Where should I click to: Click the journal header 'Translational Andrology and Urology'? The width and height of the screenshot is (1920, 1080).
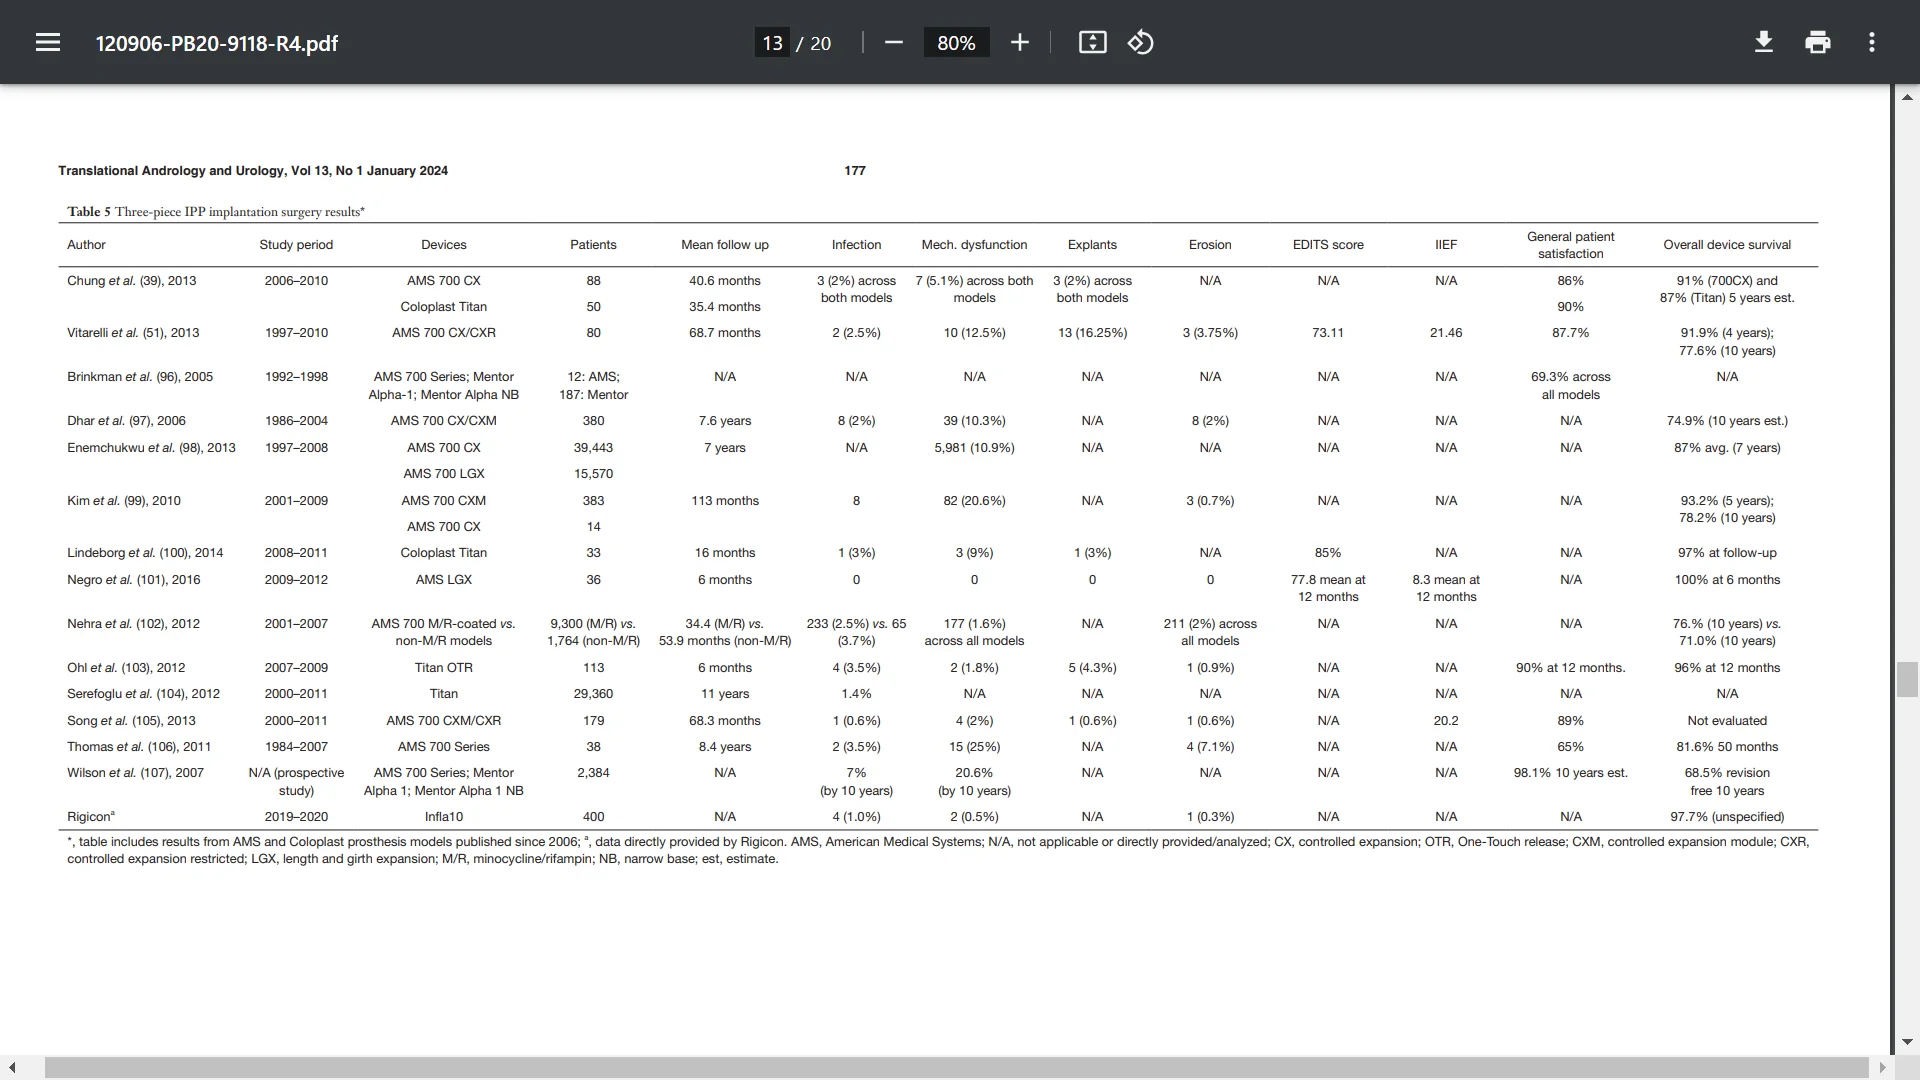(171, 171)
